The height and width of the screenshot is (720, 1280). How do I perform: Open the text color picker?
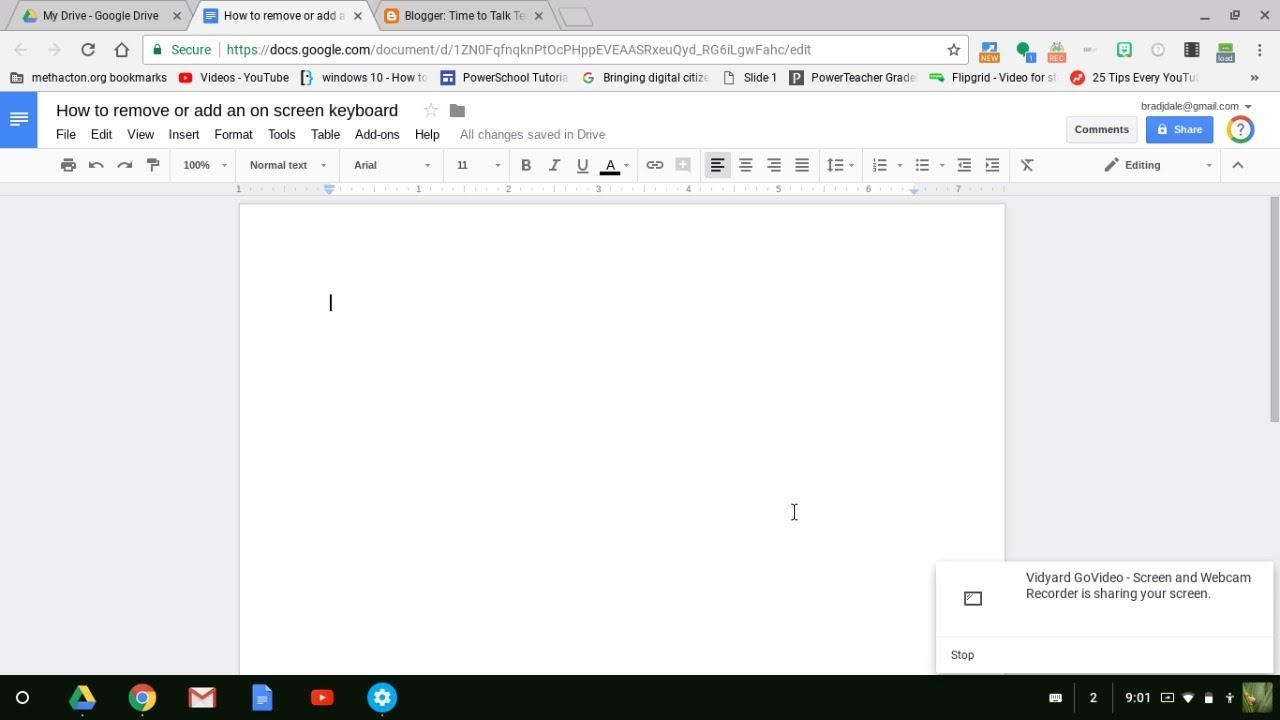pyautogui.click(x=614, y=165)
